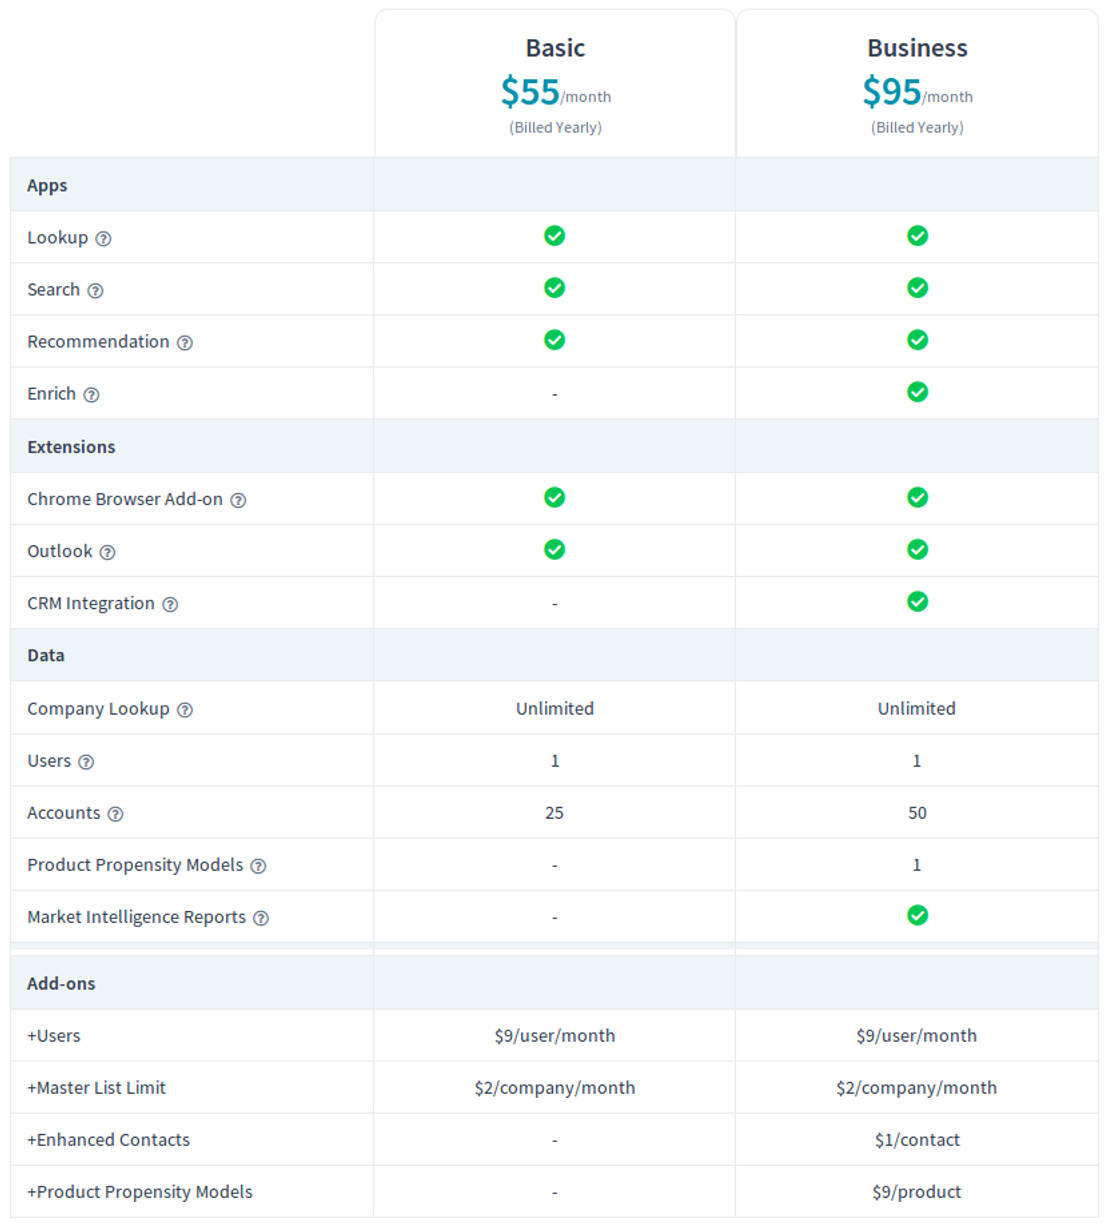Click the Business plan Enrich checkmark
This screenshot has height=1227, width=1108.
point(917,392)
